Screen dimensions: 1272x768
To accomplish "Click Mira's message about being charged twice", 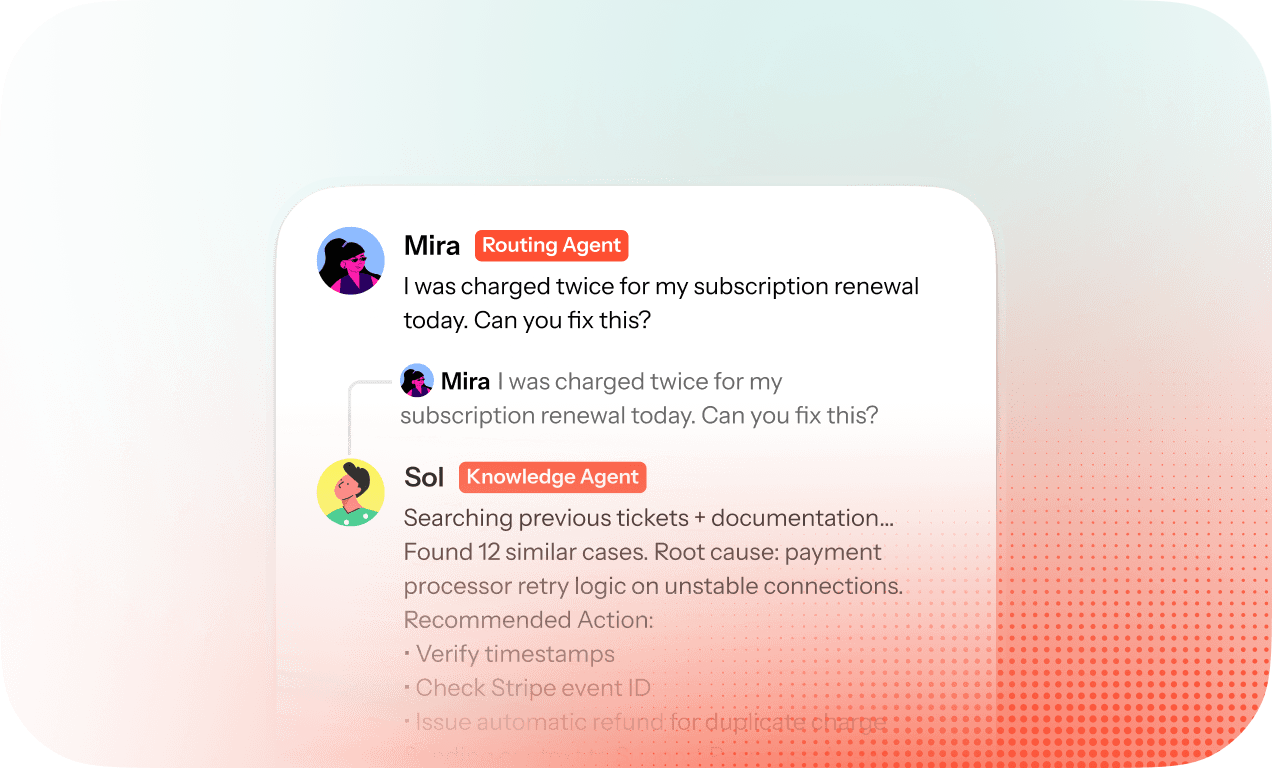I will (x=661, y=304).
